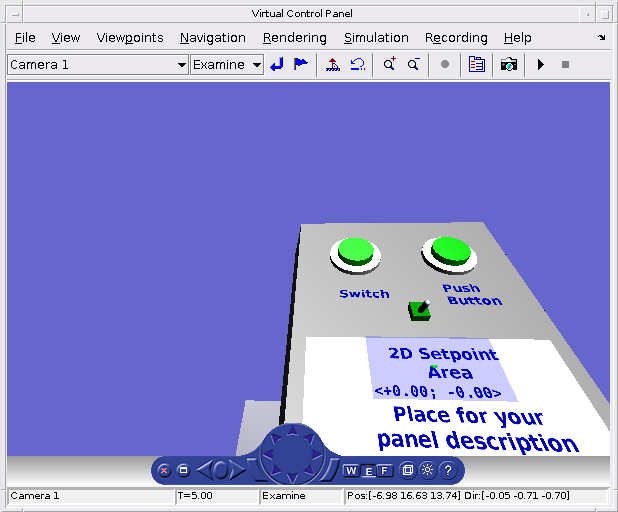The width and height of the screenshot is (618, 512).
Task: Capture a frame with the camera icon
Action: [509, 64]
